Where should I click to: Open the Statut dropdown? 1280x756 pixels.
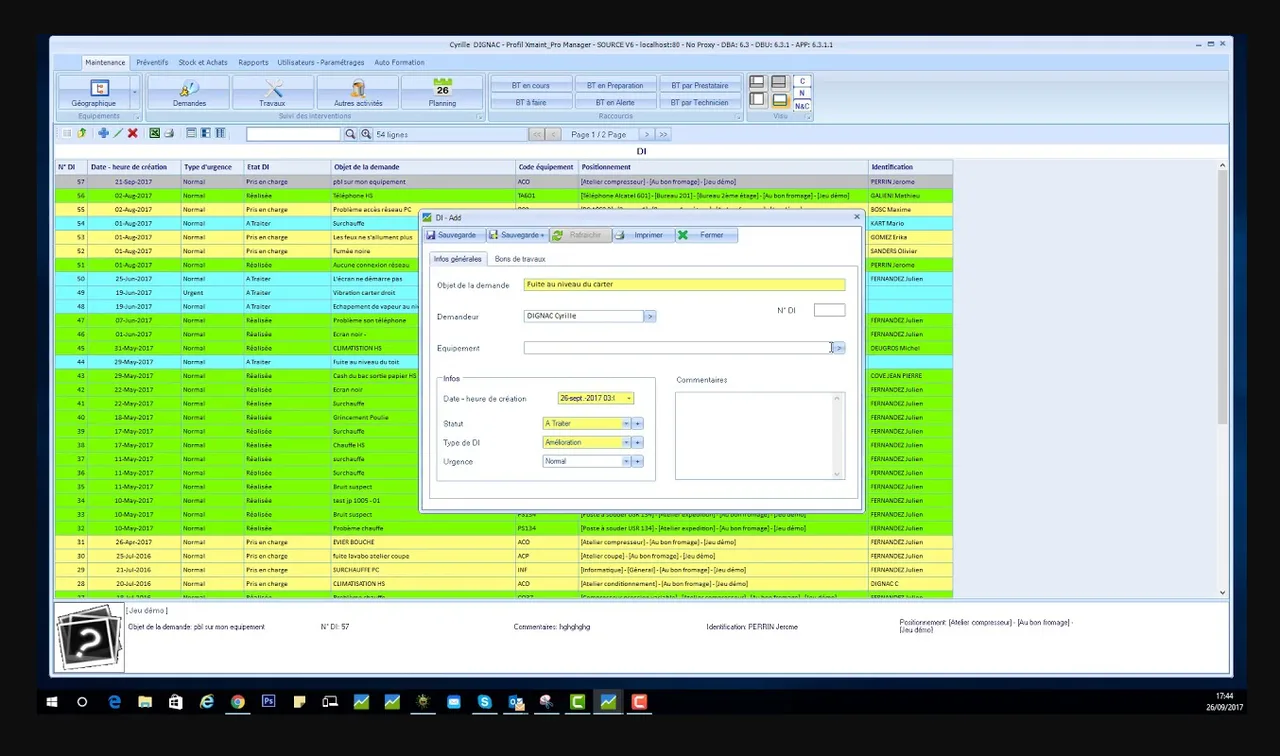(626, 423)
